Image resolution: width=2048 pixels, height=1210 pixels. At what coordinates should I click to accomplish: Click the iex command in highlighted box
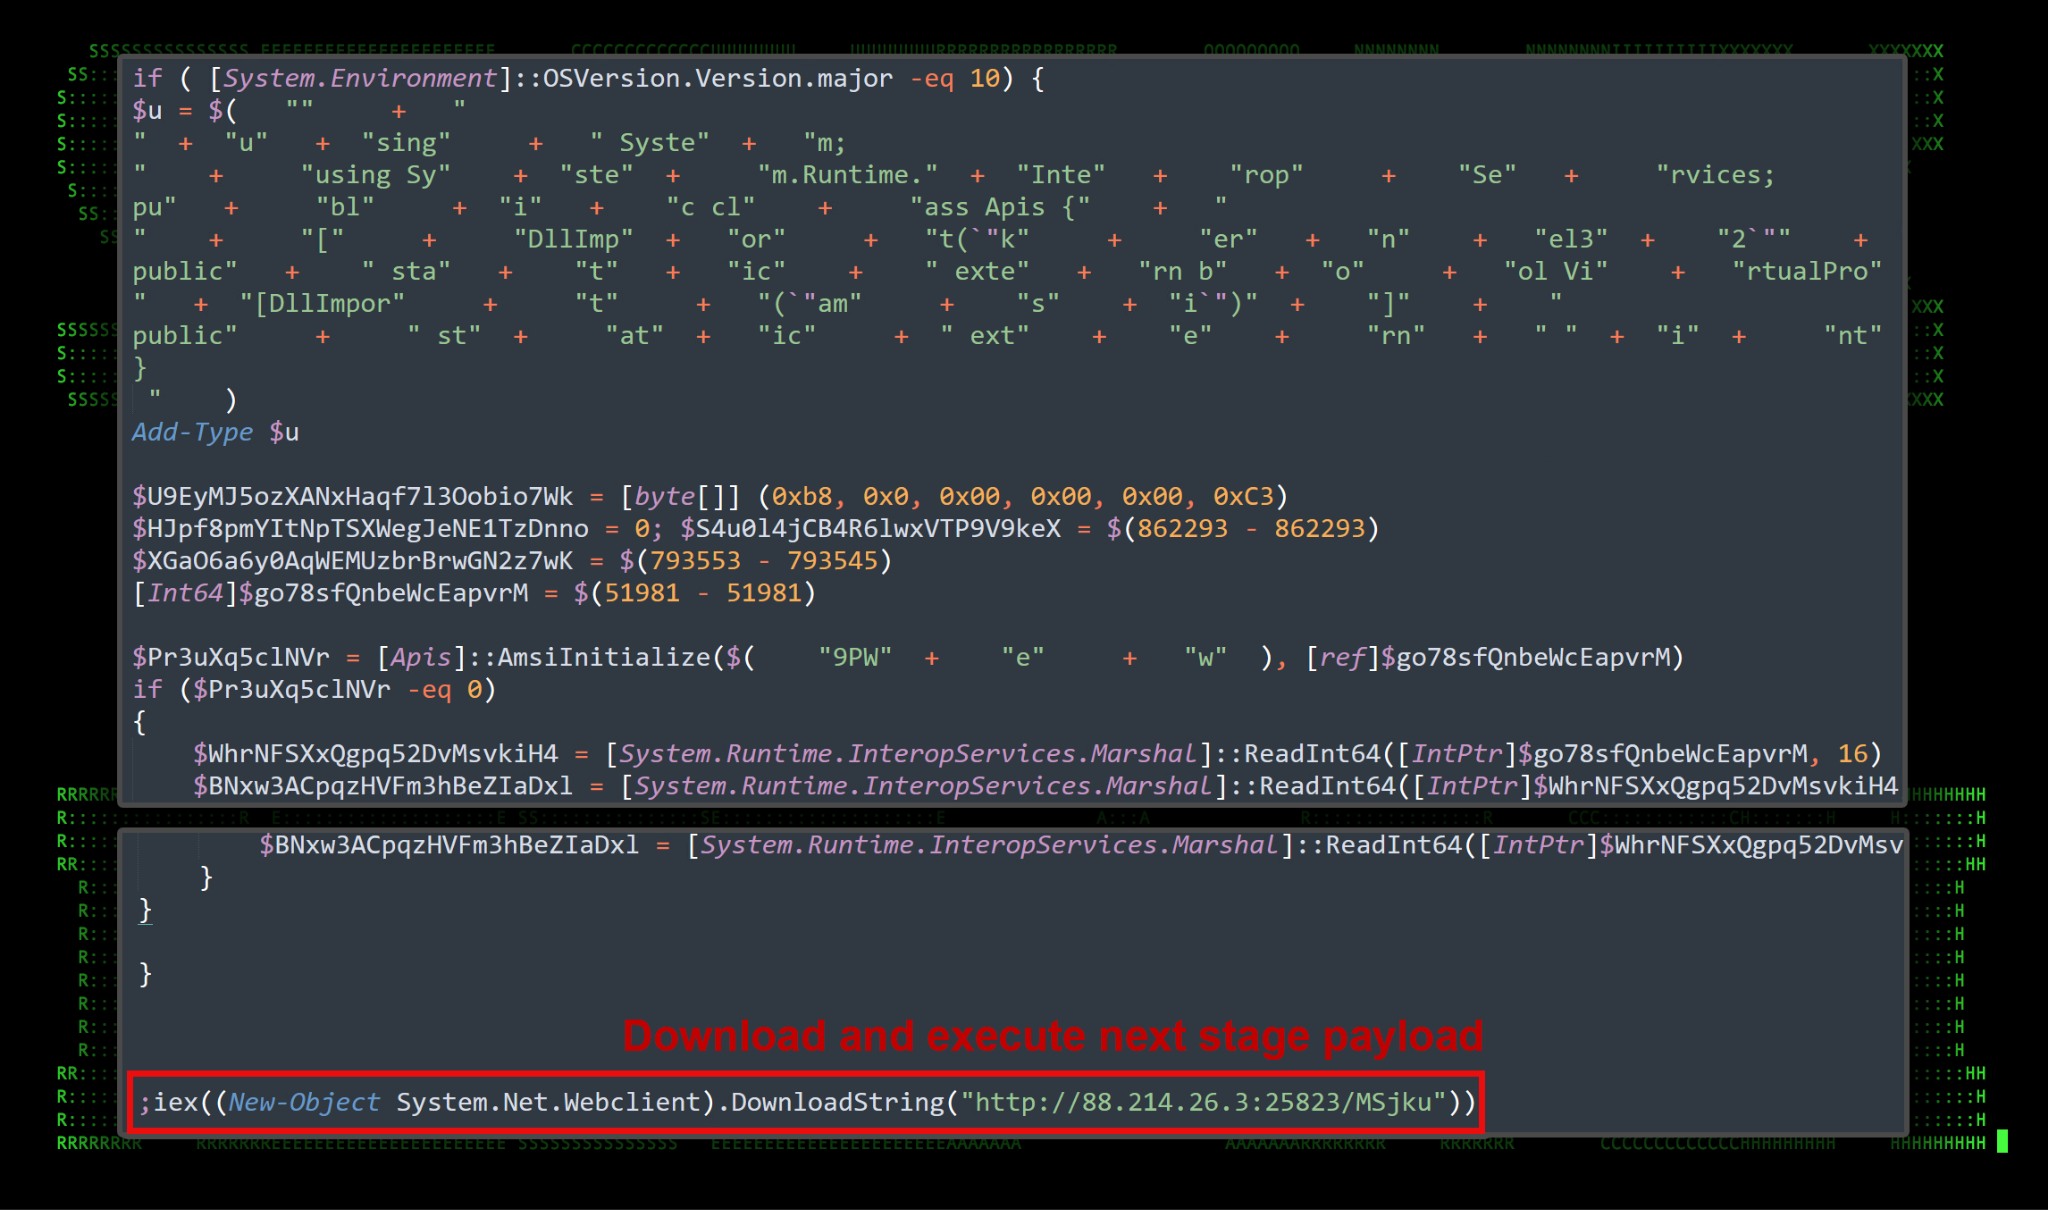coord(176,1102)
